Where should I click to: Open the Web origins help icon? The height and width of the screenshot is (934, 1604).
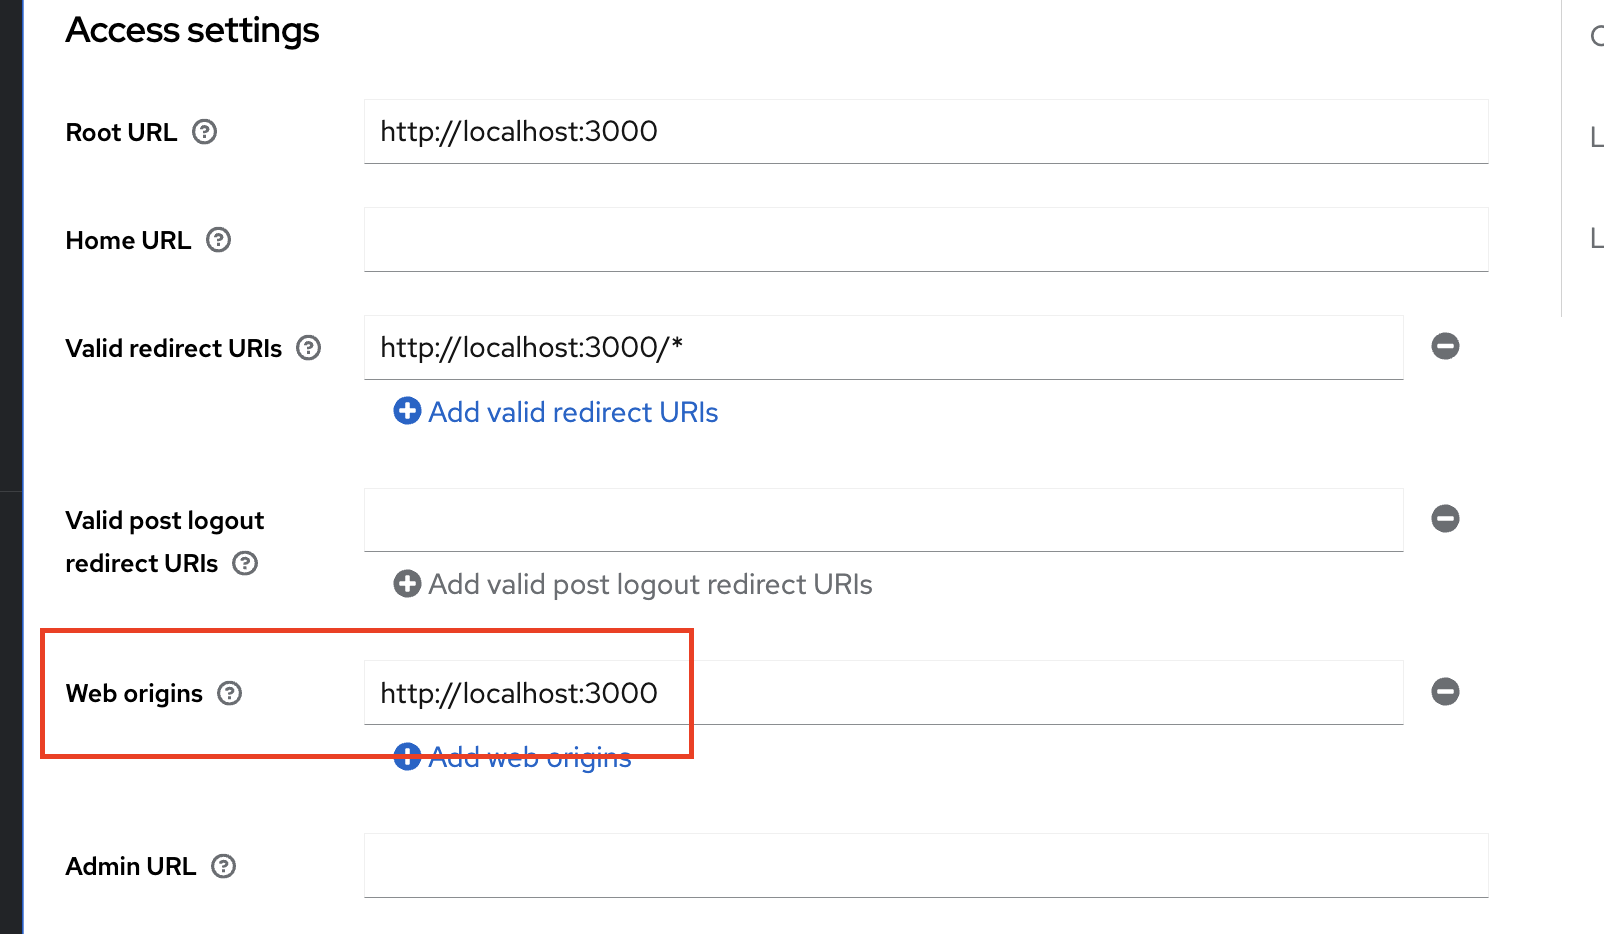point(230,693)
